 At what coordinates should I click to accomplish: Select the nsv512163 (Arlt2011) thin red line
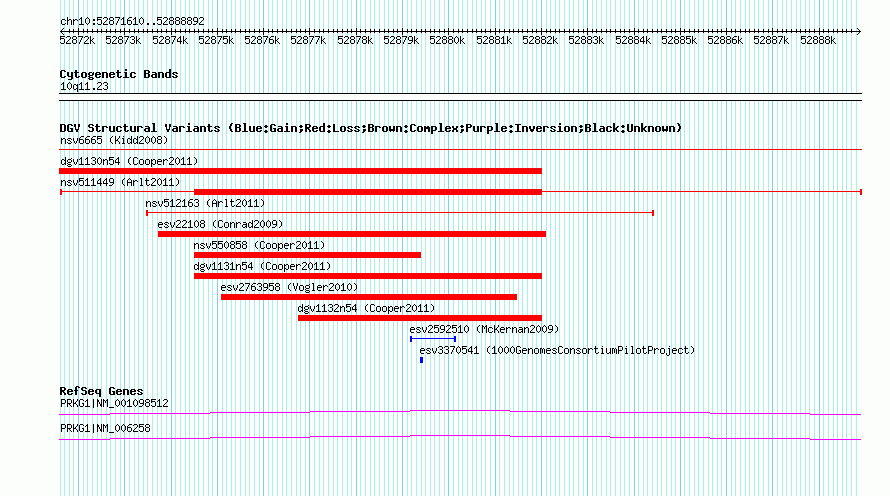400,213
